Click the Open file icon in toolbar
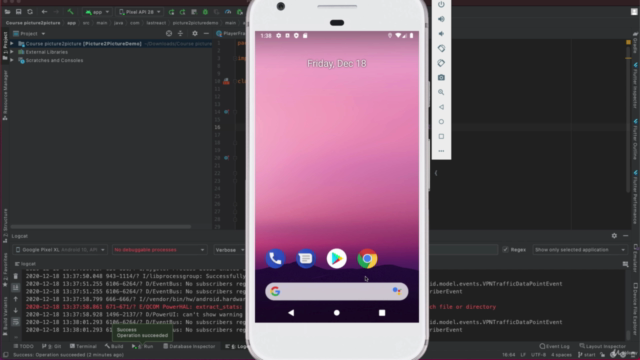The width and height of the screenshot is (640, 360). [7, 12]
